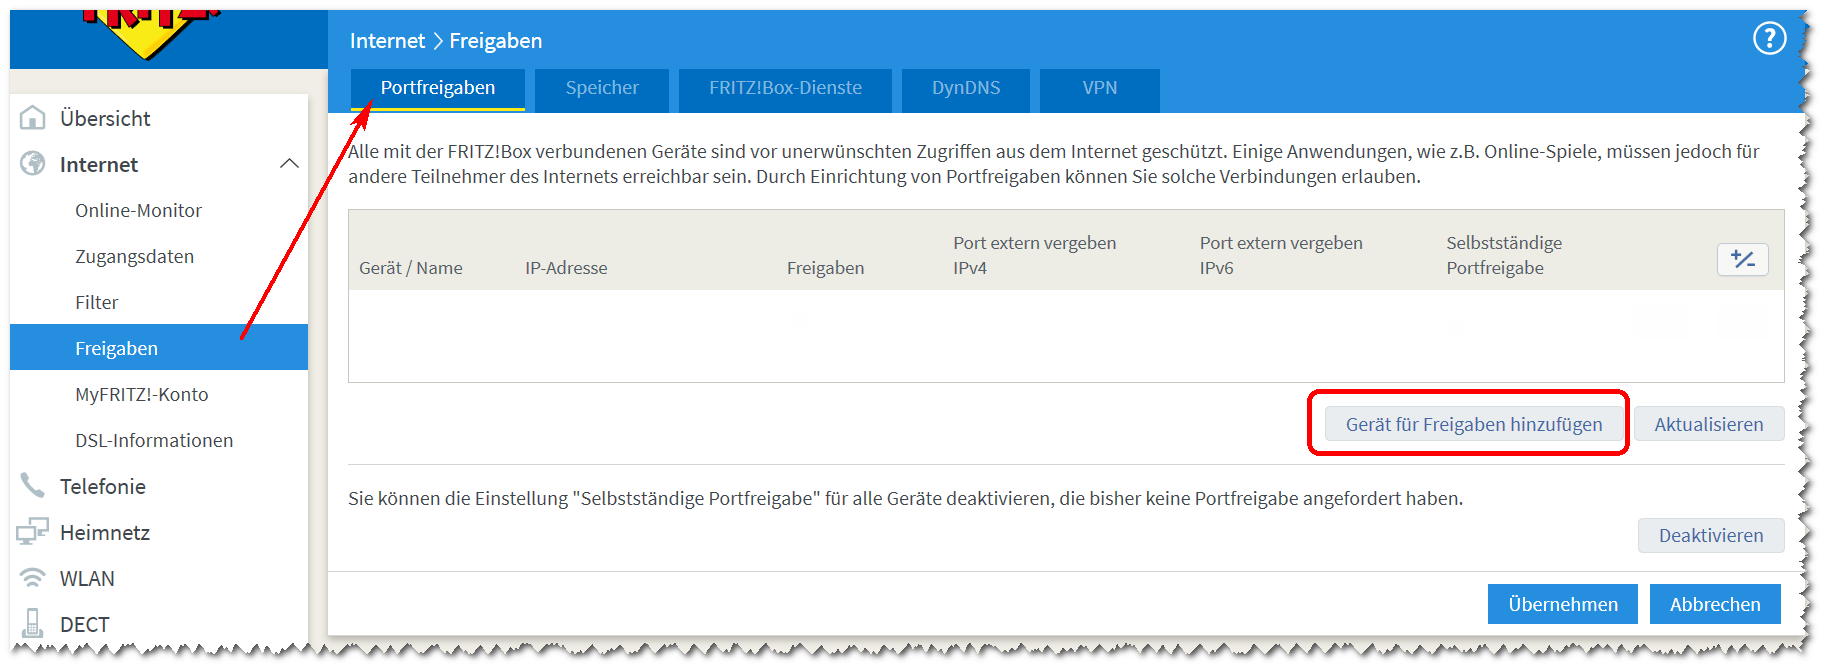Click Gerät für Freigaben hinzufügen button

pos(1473,424)
